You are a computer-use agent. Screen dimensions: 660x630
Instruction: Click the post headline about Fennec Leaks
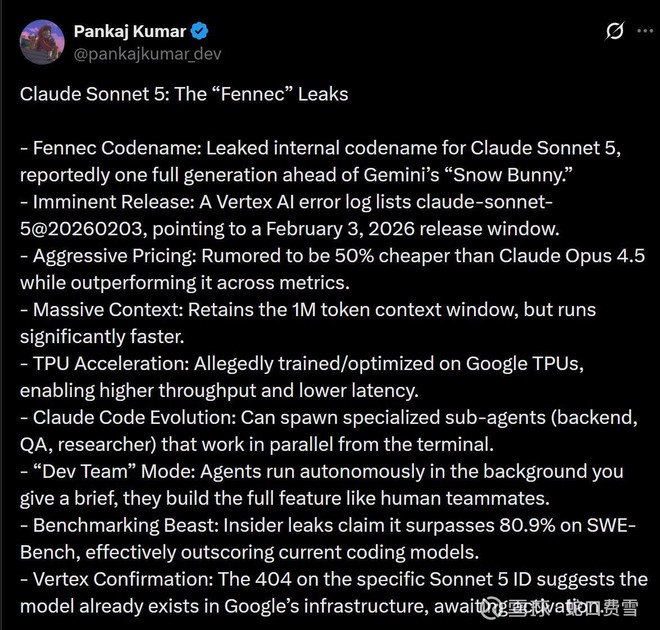(184, 94)
